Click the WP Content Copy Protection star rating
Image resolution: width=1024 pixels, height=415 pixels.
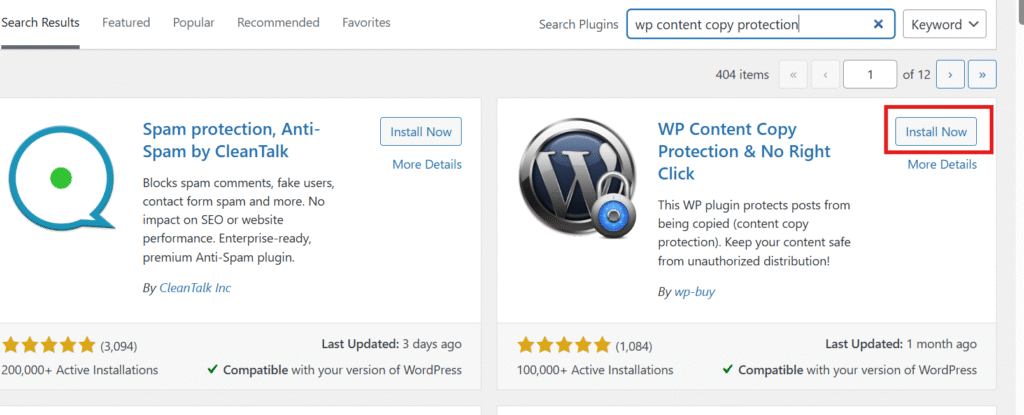pos(564,345)
